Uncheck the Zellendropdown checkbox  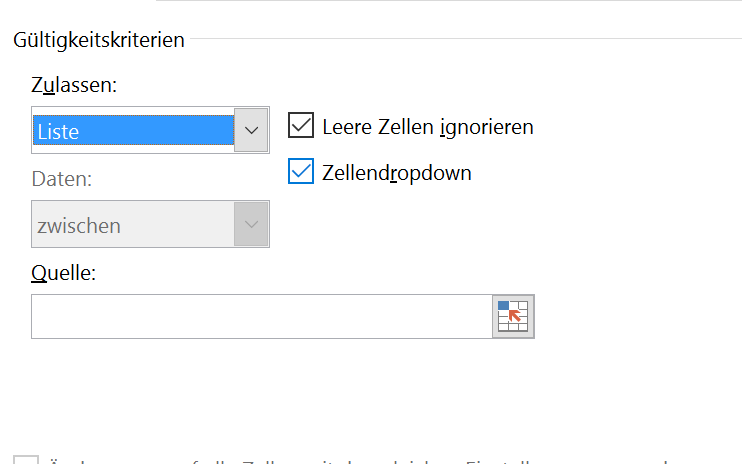click(301, 171)
